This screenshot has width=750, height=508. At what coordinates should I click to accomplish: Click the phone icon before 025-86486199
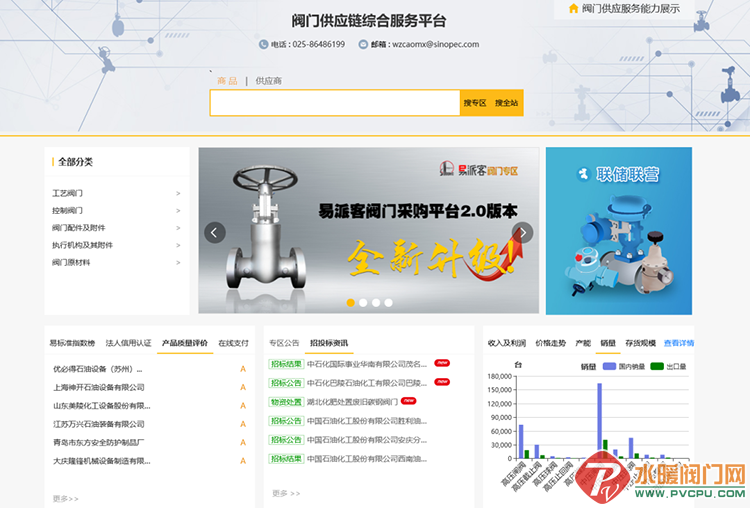coord(263,44)
